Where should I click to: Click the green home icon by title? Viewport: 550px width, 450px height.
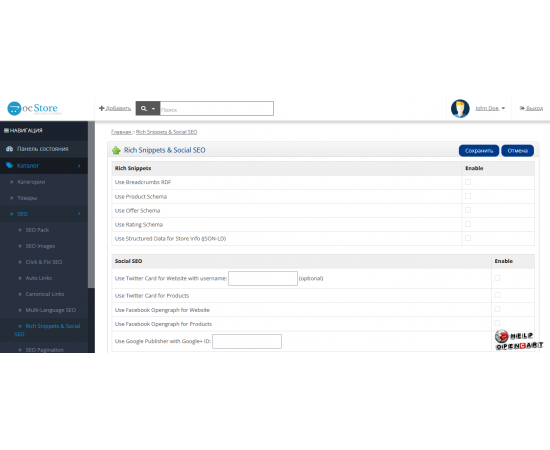116,150
